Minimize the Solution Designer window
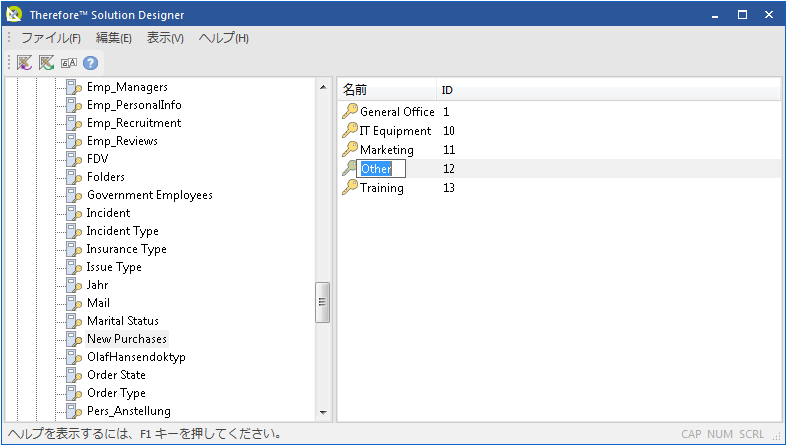This screenshot has width=786, height=446. (715, 15)
